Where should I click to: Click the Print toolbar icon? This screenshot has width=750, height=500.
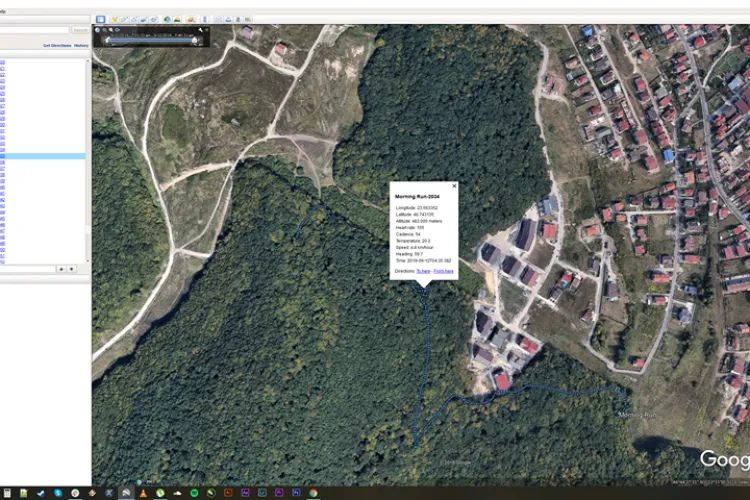[228, 19]
